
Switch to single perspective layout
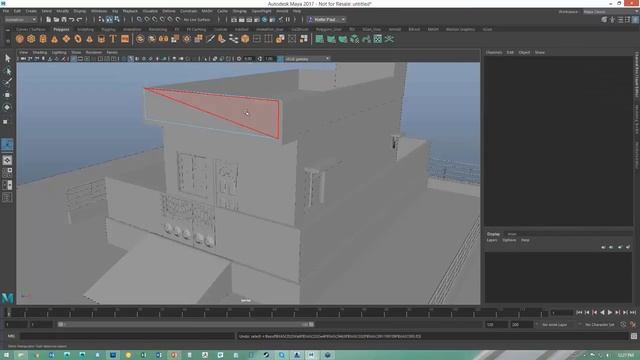click(7, 160)
